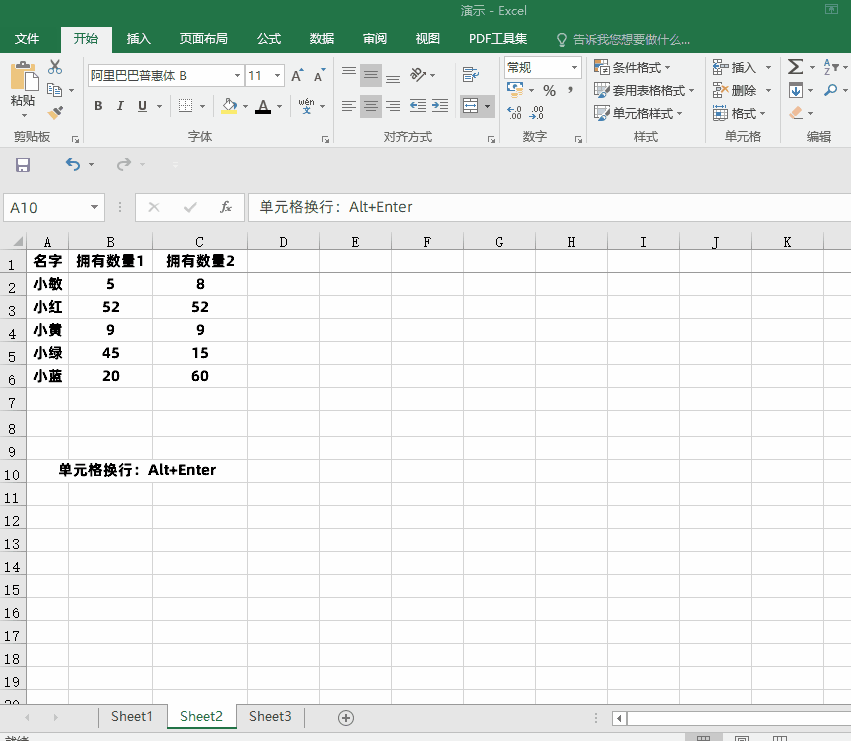Open font size 11 dropdown
The height and width of the screenshot is (741, 851).
point(277,75)
